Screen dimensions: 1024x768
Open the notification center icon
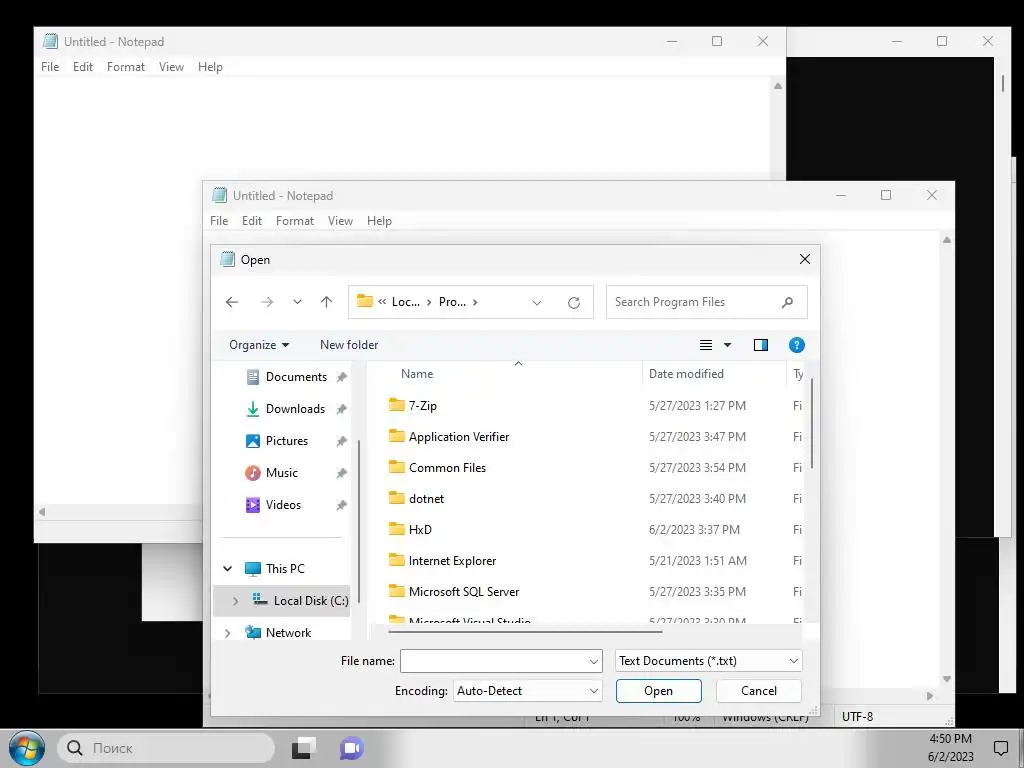(x=1000, y=748)
